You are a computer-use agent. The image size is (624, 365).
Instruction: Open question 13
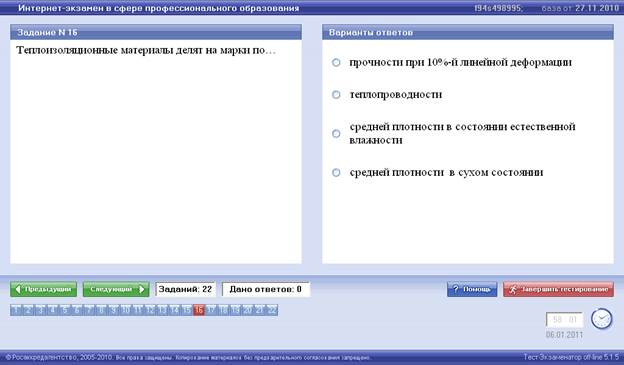point(162,310)
